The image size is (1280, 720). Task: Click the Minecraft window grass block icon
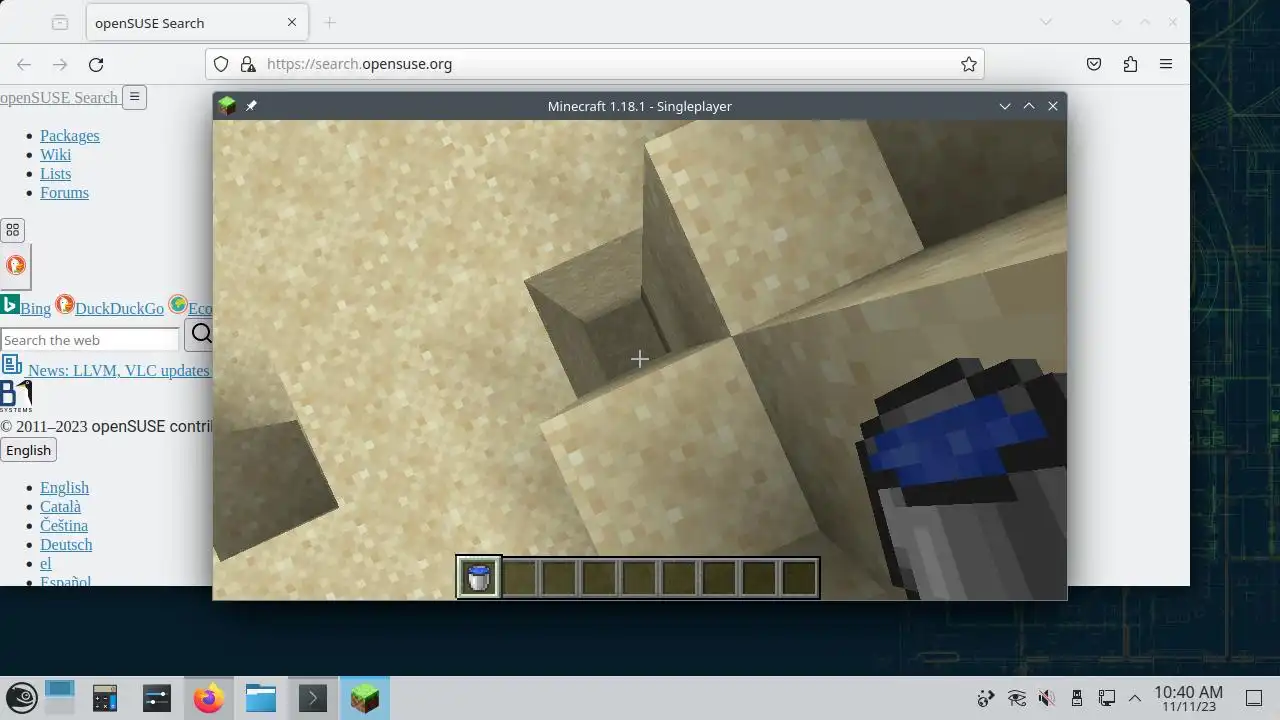coord(227,106)
